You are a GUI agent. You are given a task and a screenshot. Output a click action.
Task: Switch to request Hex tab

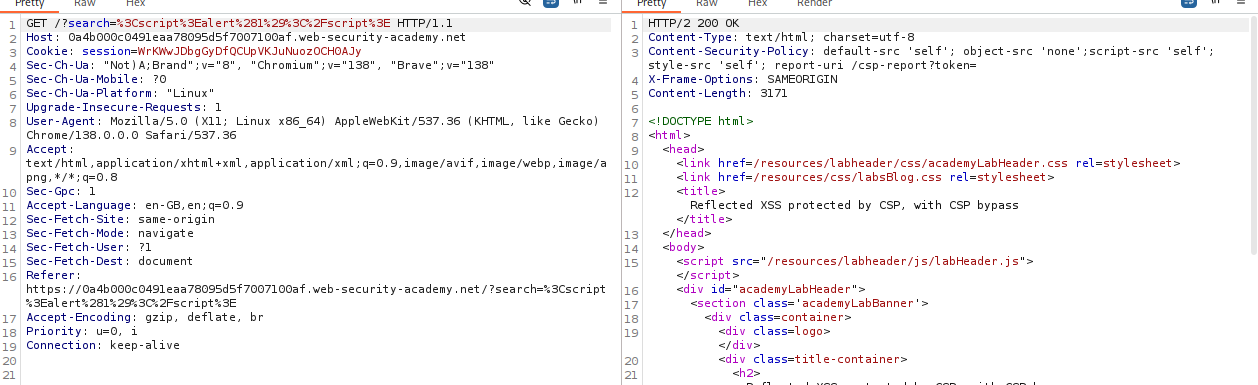134,3
